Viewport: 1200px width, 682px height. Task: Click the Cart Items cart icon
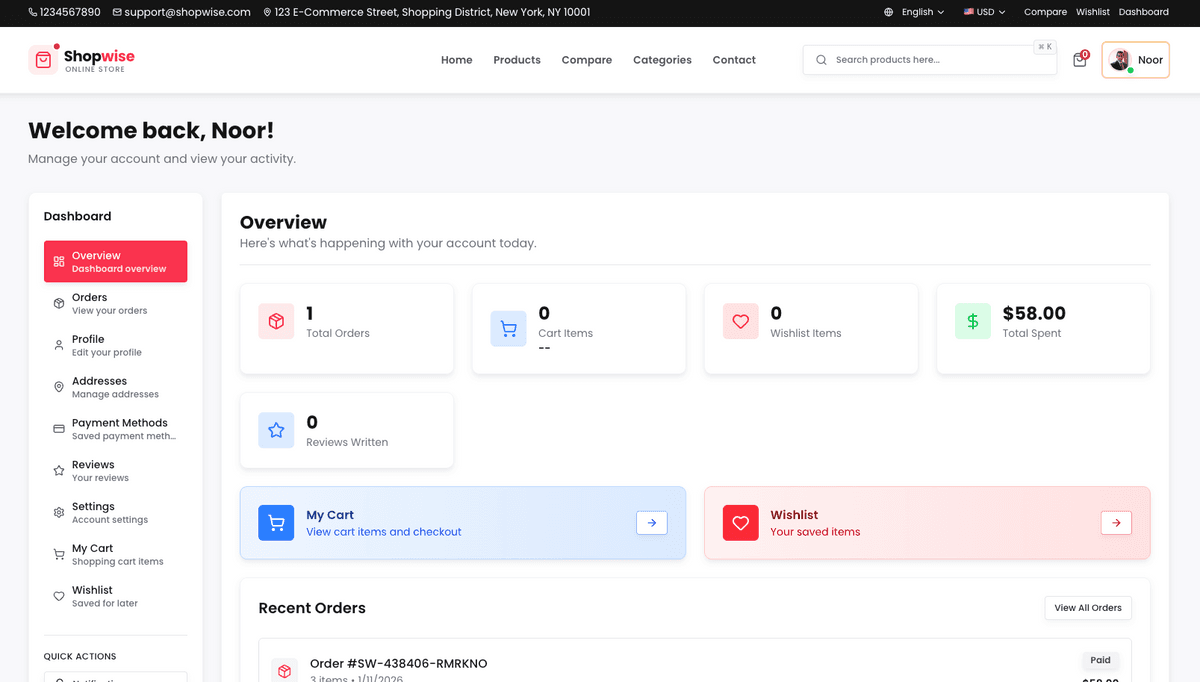(508, 329)
